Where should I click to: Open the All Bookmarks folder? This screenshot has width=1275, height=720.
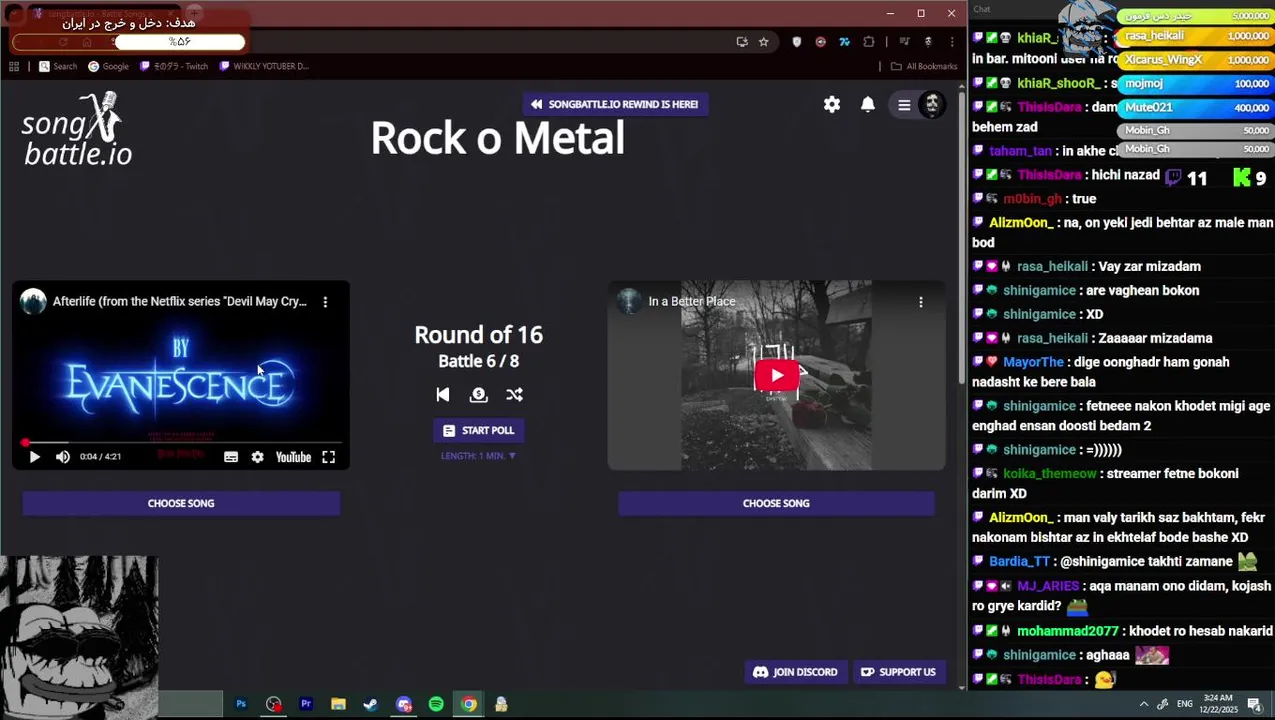pos(924,66)
